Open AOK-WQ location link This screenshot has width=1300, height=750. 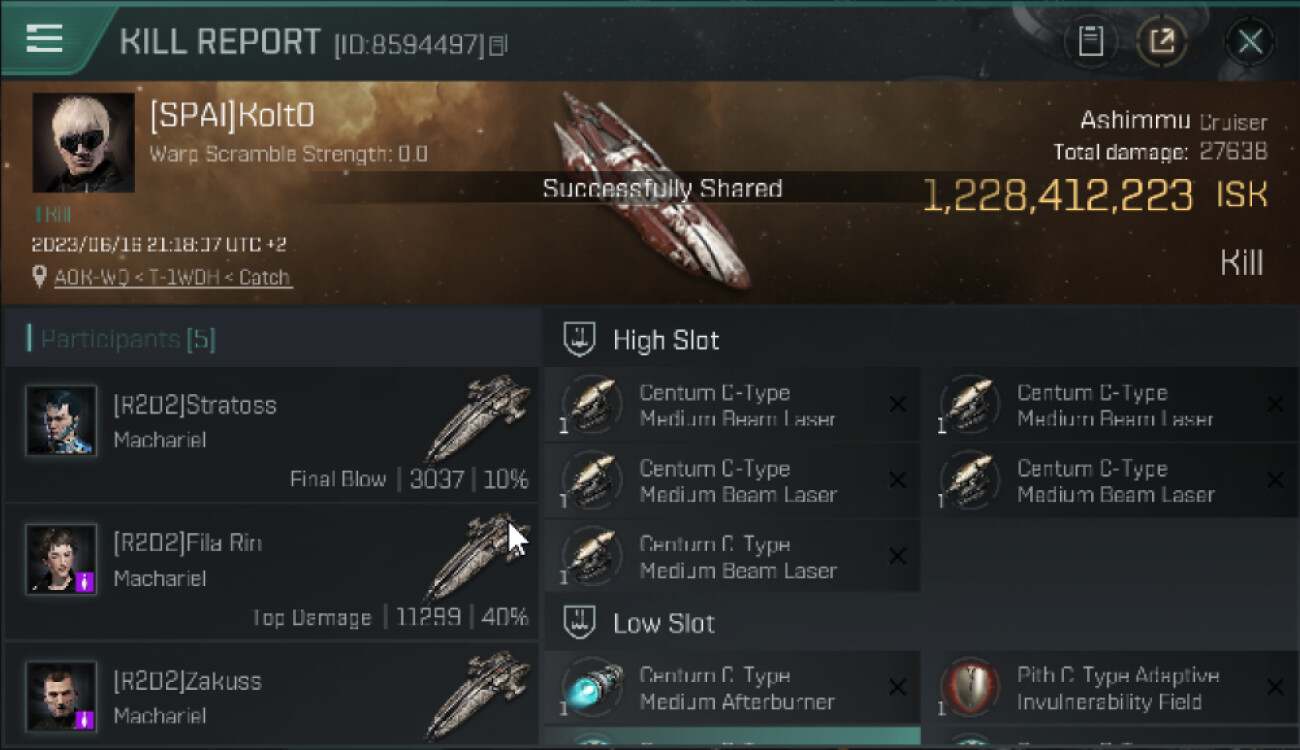tap(173, 277)
